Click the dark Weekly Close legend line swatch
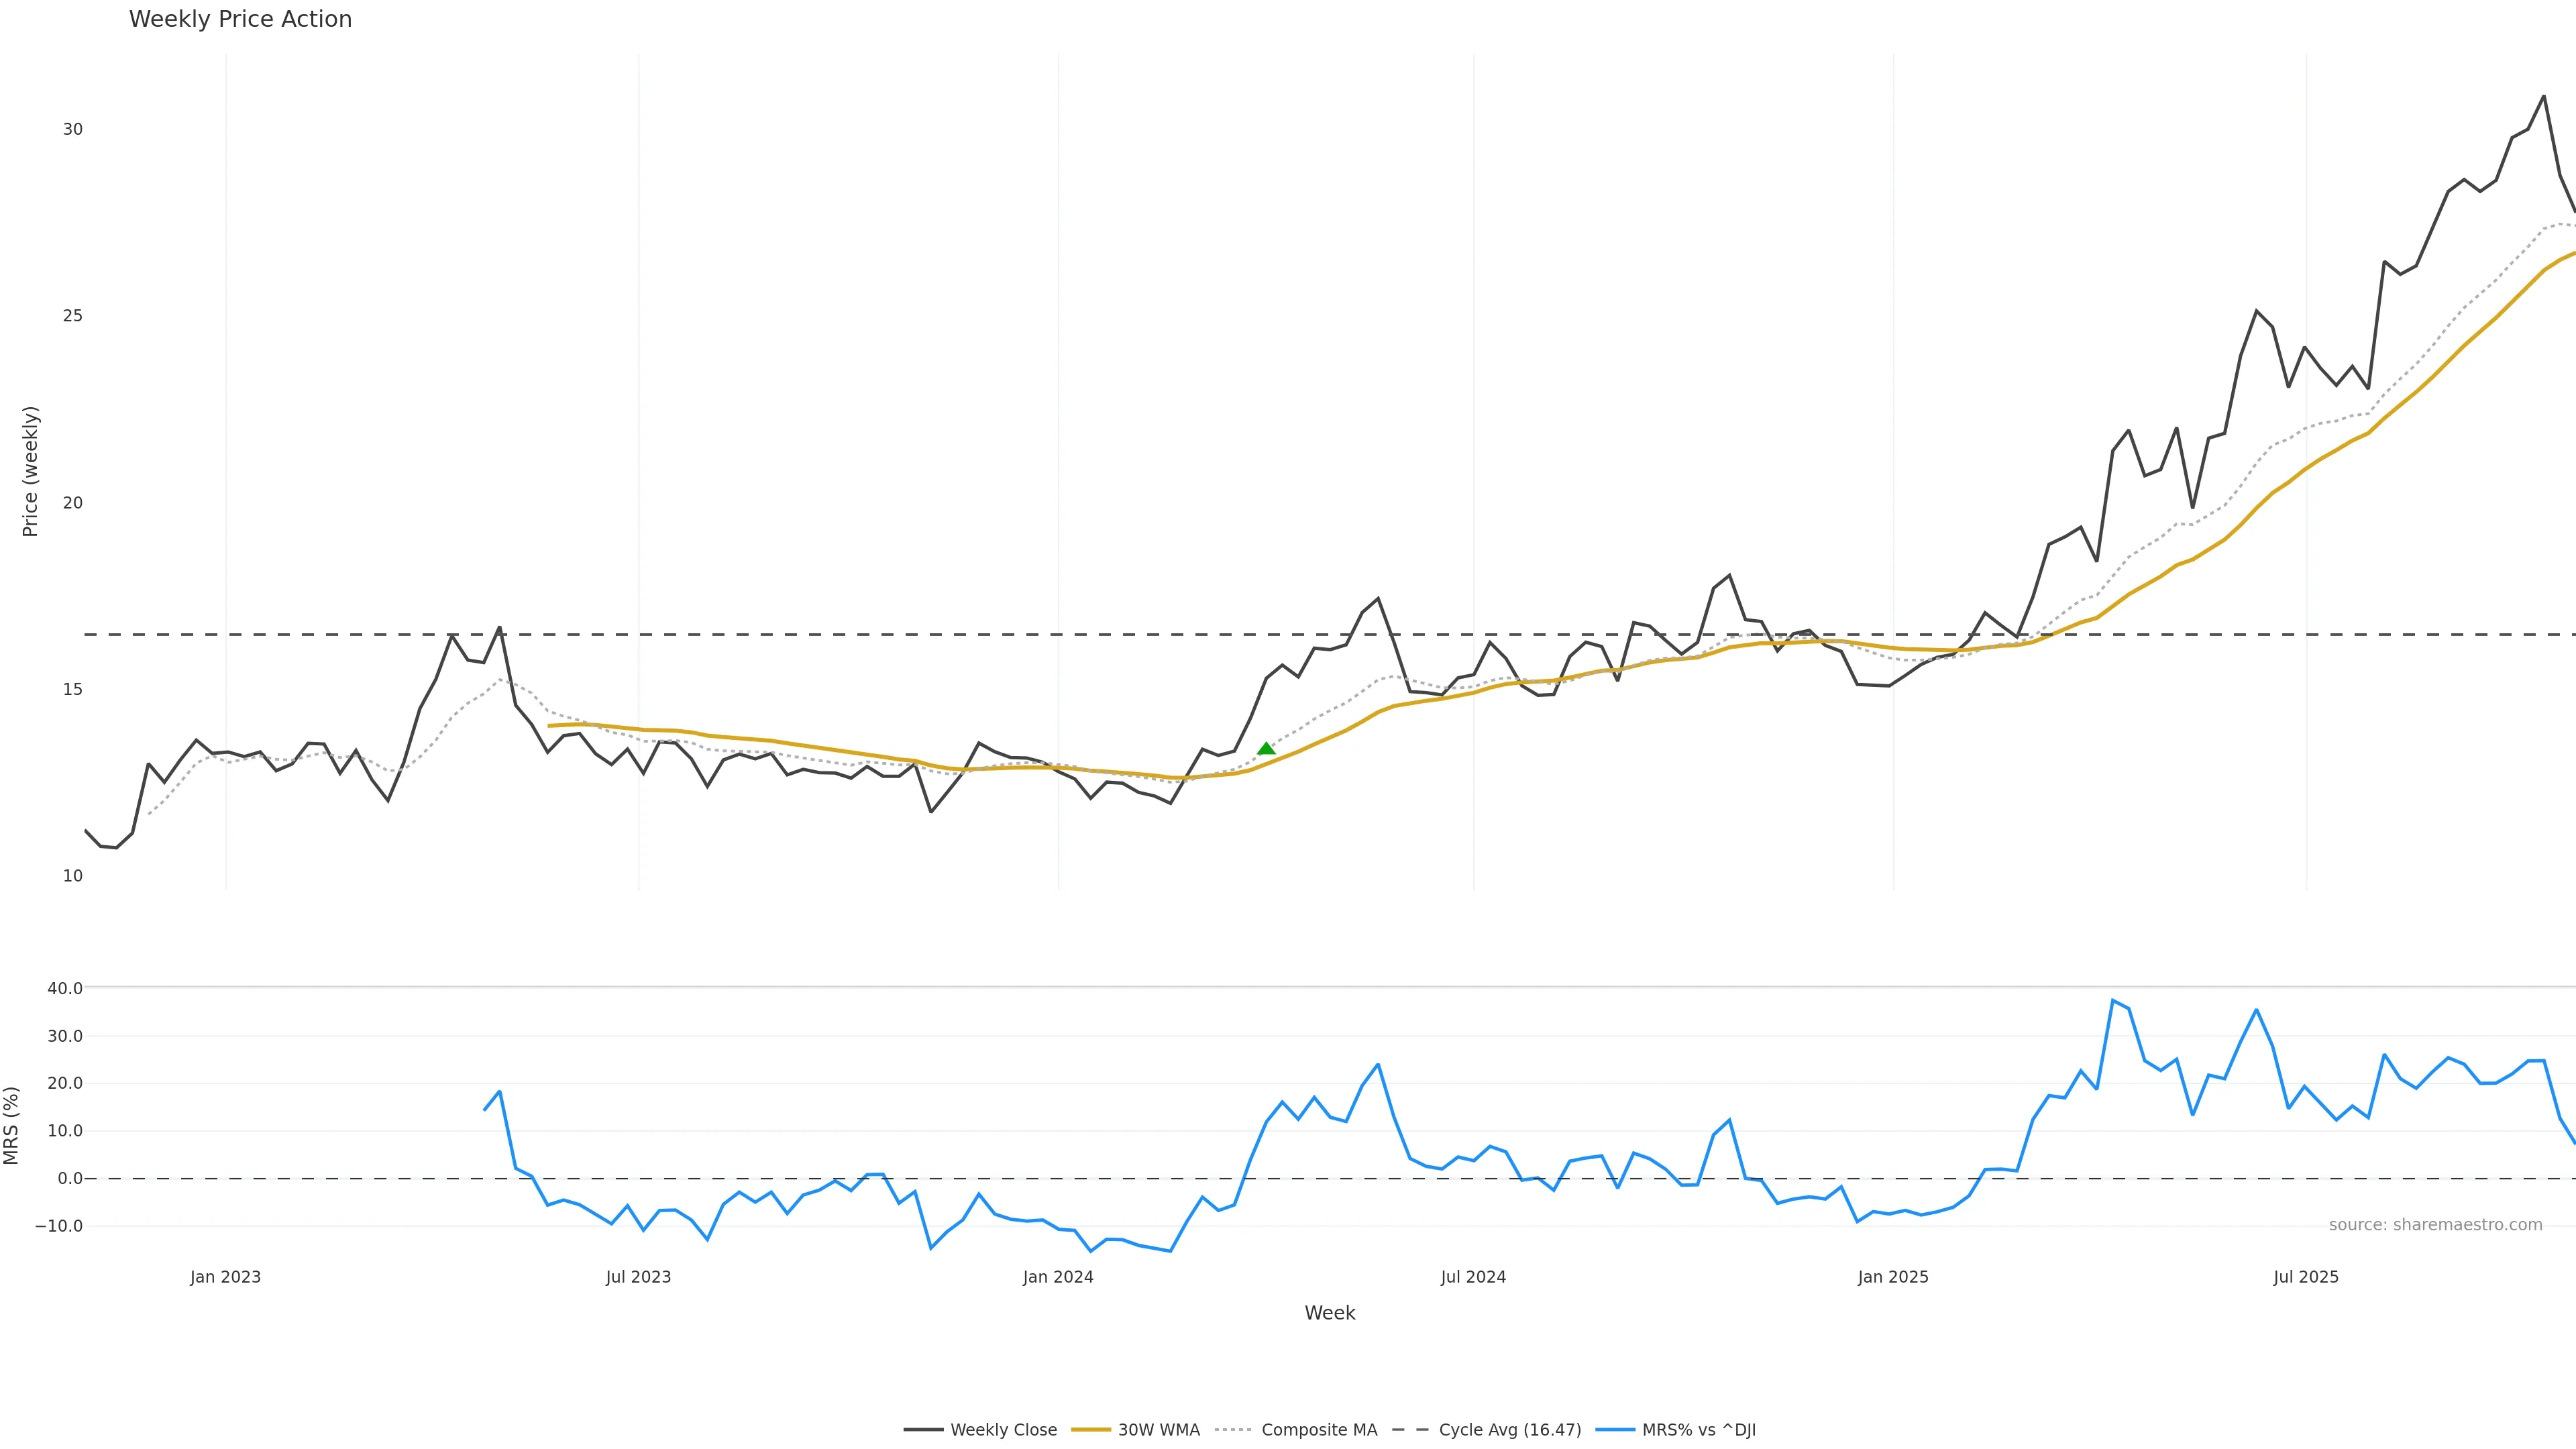The image size is (2576, 1449). coord(923,1430)
